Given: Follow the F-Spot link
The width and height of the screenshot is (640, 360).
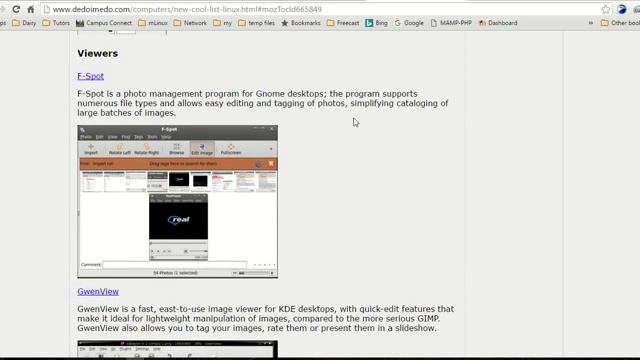Looking at the screenshot, I should [91, 76].
